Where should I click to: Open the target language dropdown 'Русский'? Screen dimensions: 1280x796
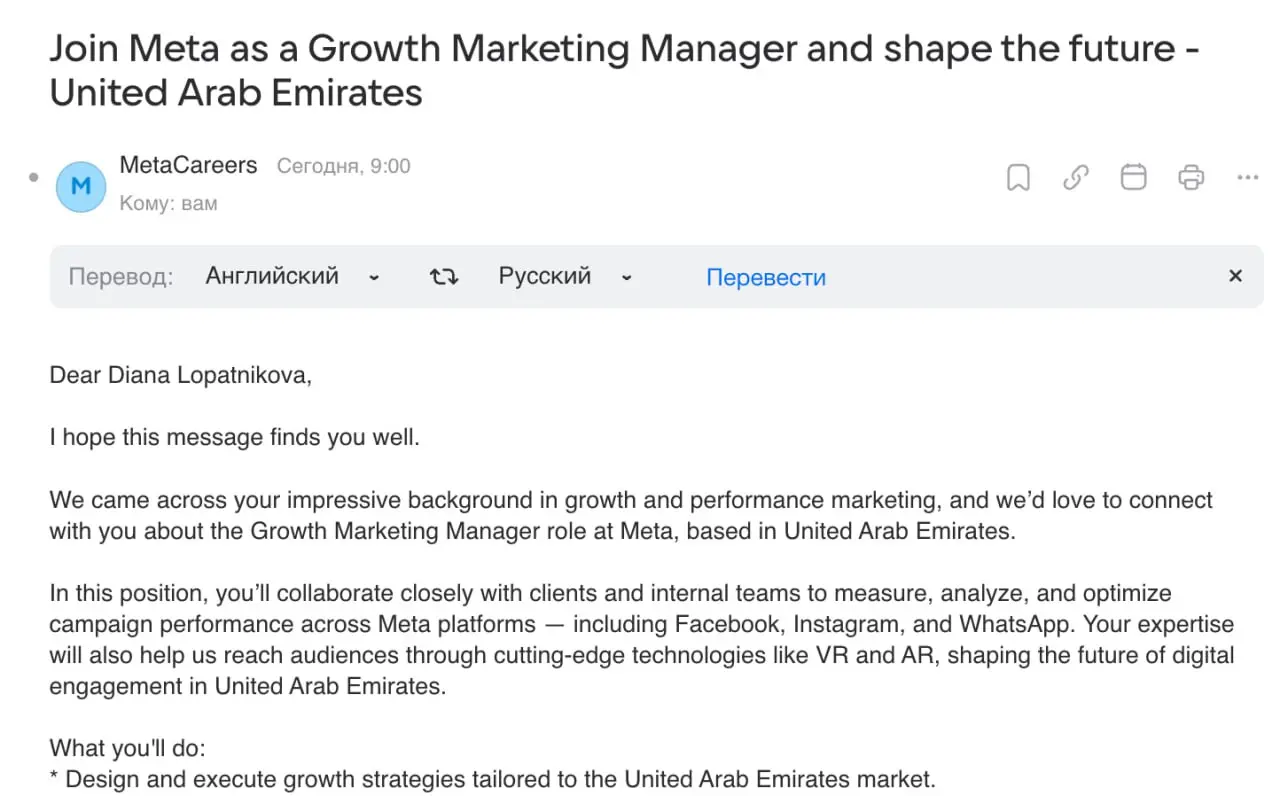[x=566, y=276]
